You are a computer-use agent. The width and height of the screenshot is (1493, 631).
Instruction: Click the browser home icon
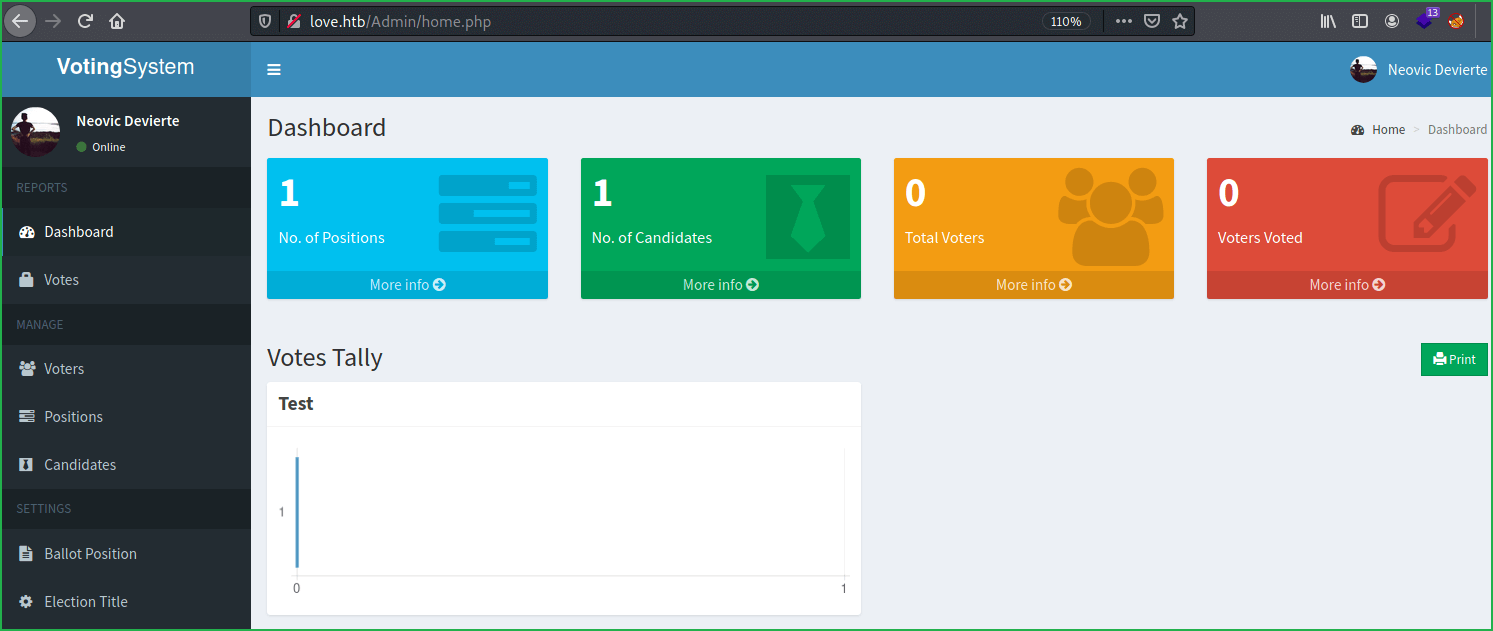(x=117, y=21)
